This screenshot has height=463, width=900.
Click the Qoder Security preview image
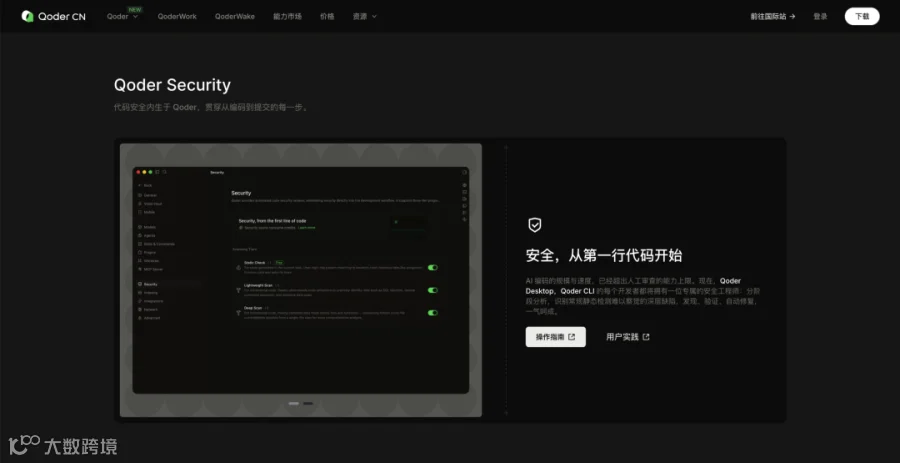[301, 280]
